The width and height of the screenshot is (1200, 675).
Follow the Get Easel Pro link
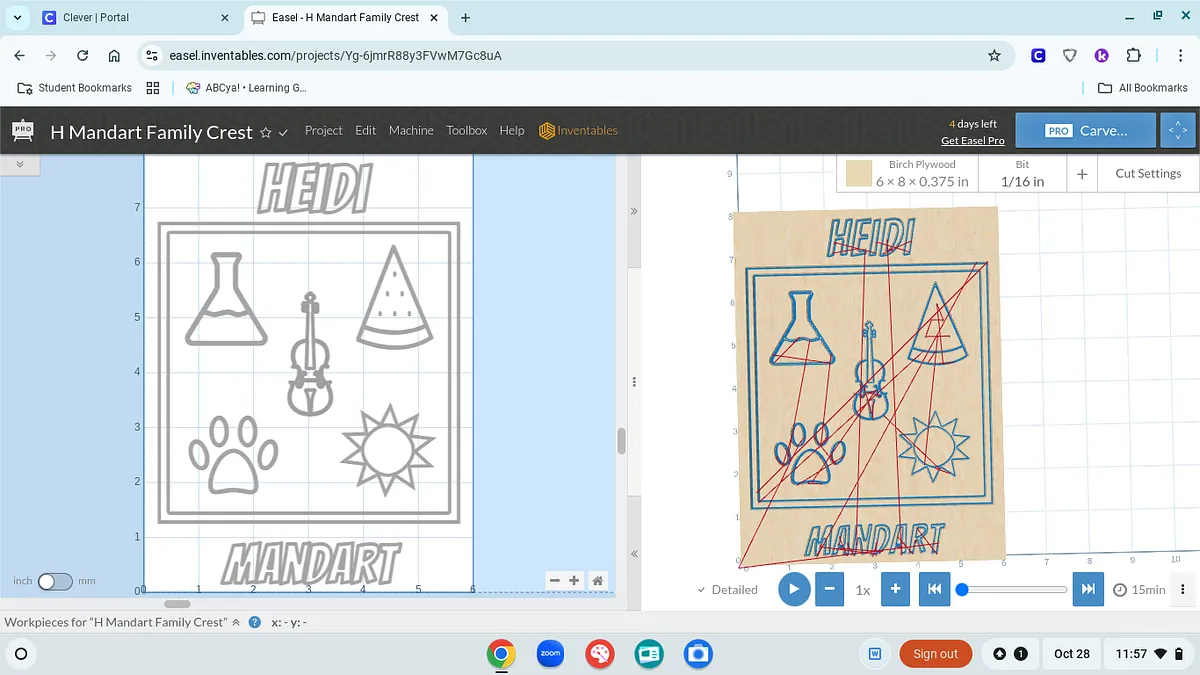pos(972,141)
